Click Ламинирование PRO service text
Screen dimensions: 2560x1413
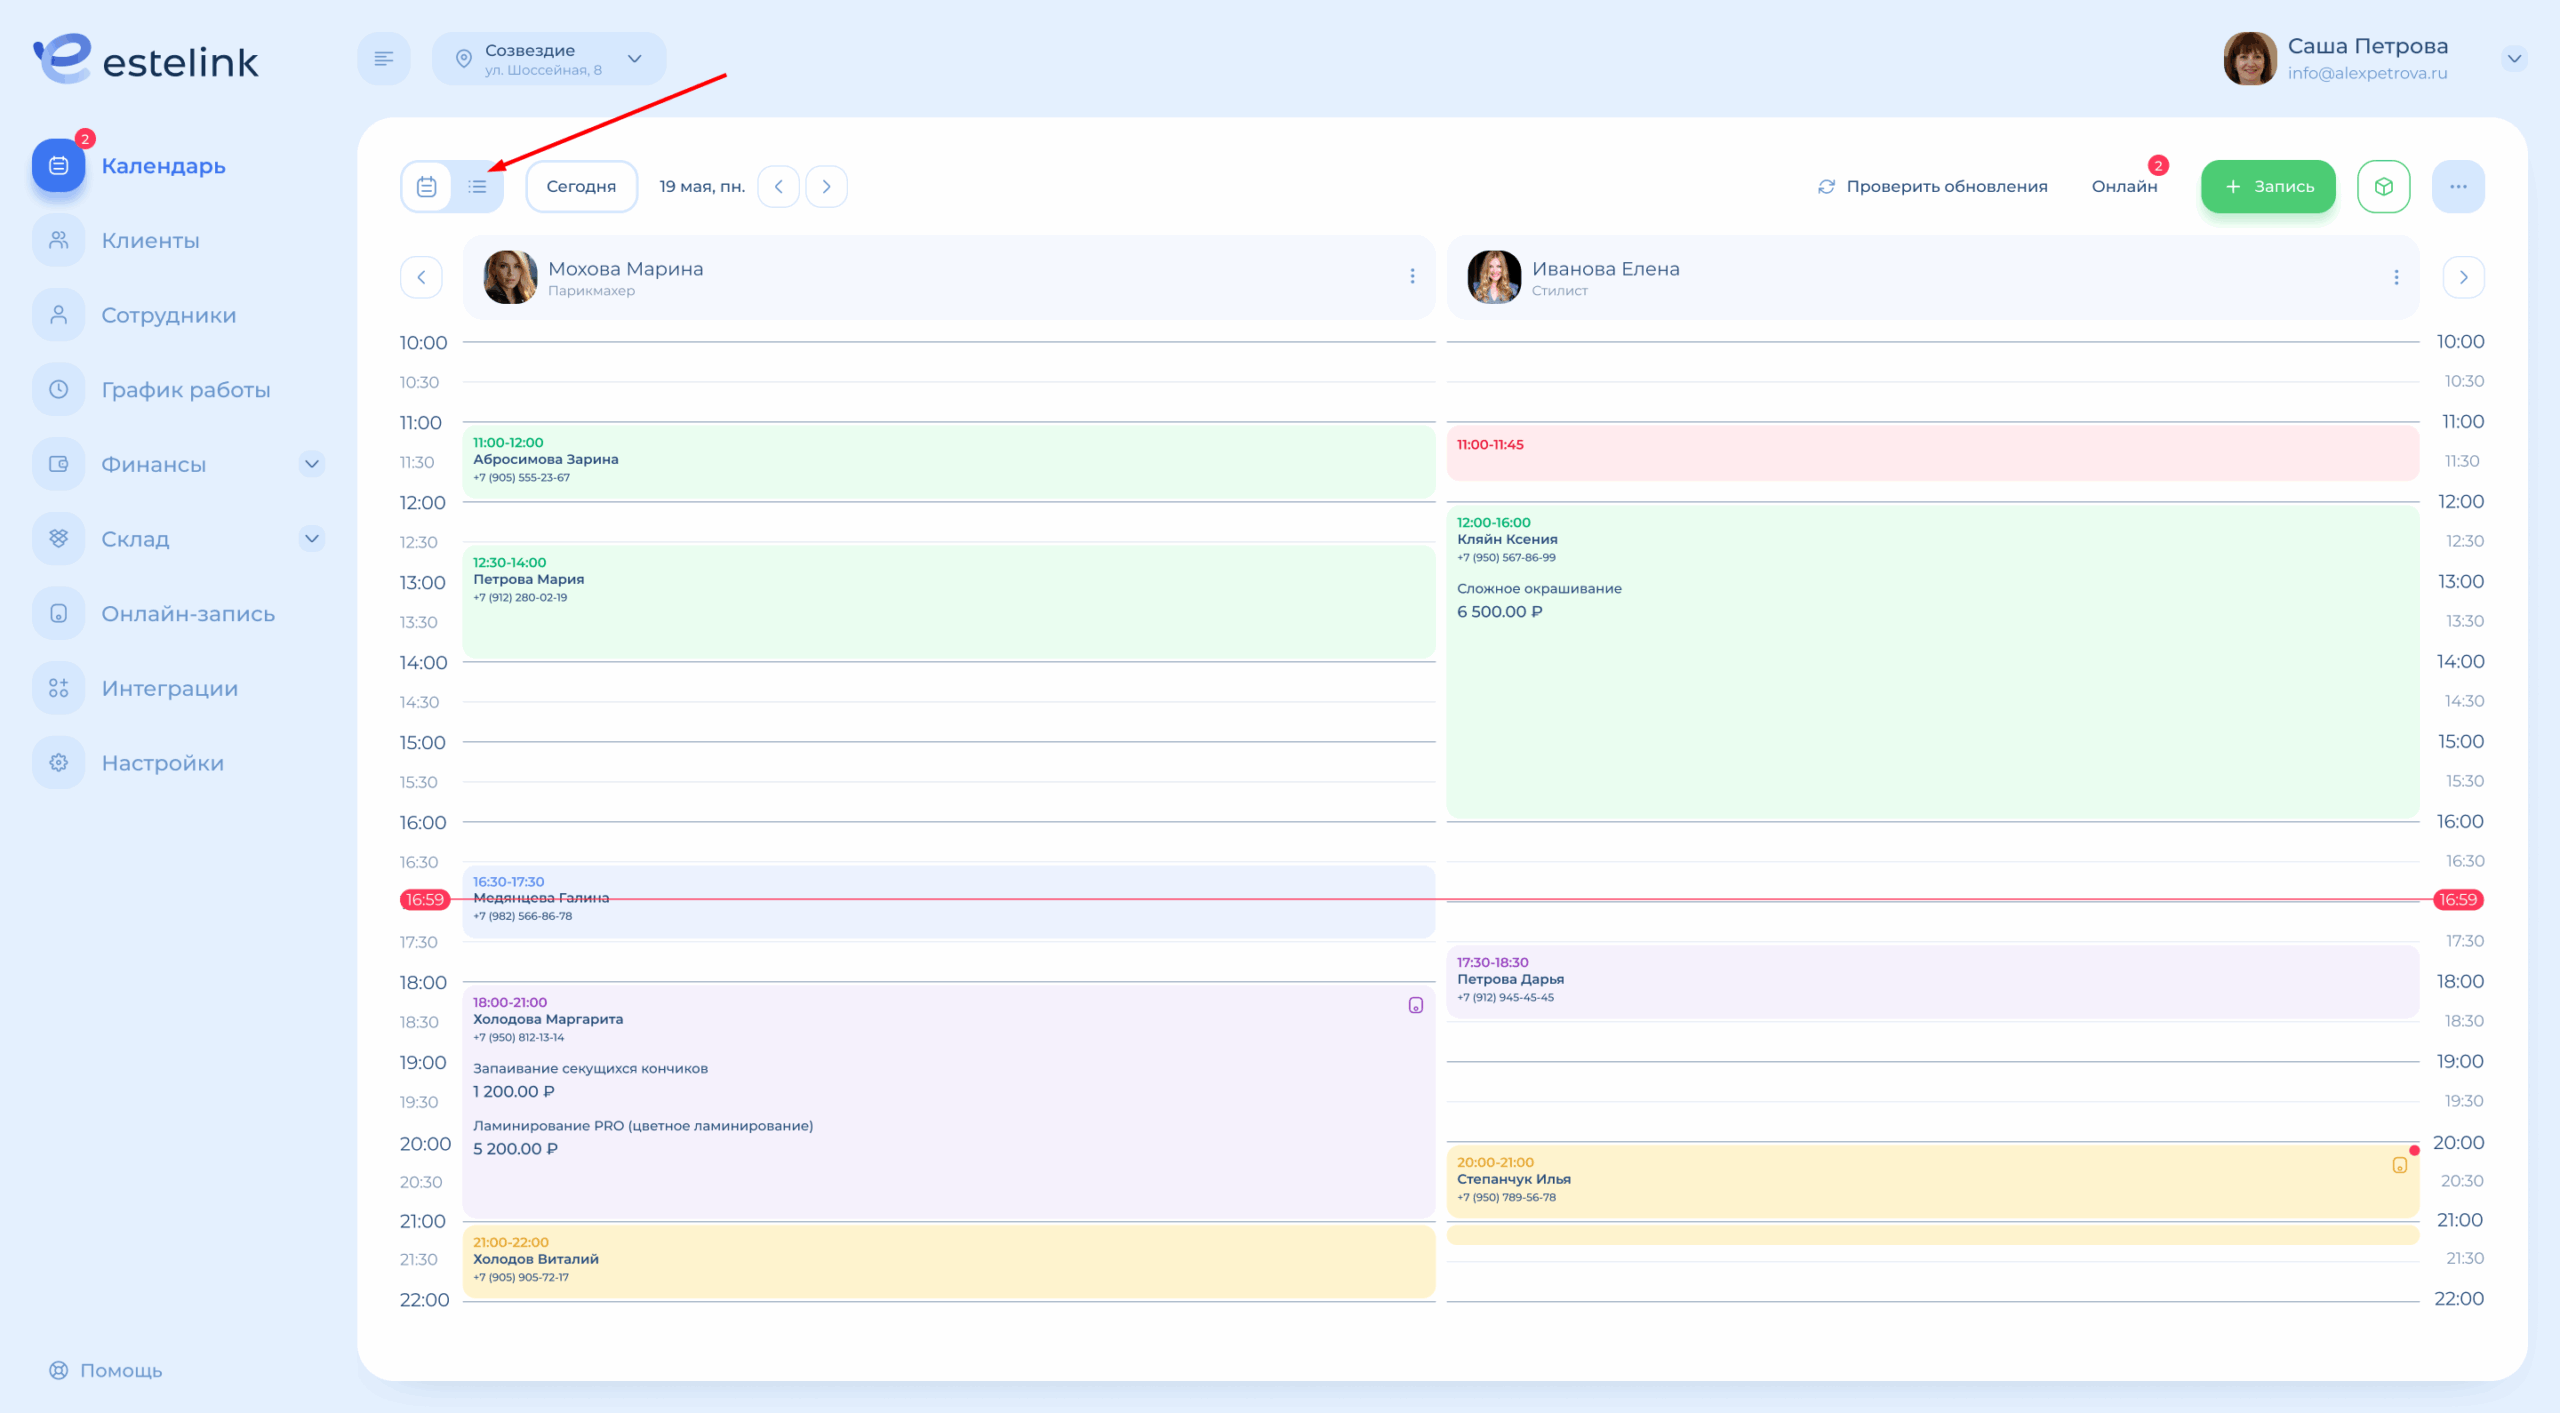click(x=643, y=1126)
